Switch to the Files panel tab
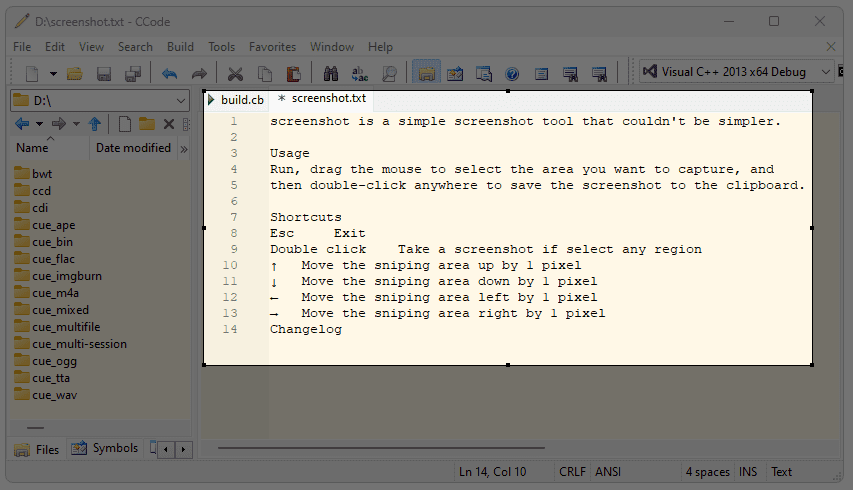 pyautogui.click(x=37, y=450)
